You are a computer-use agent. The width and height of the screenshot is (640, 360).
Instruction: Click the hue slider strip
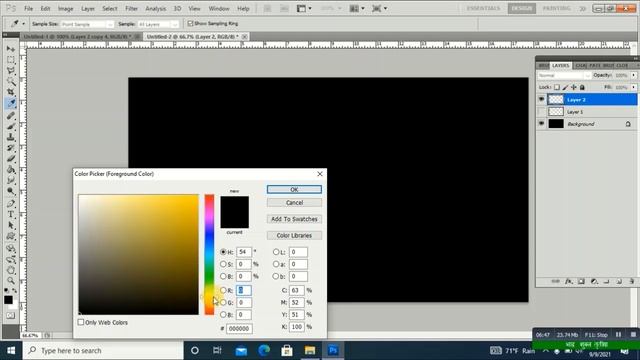point(209,254)
